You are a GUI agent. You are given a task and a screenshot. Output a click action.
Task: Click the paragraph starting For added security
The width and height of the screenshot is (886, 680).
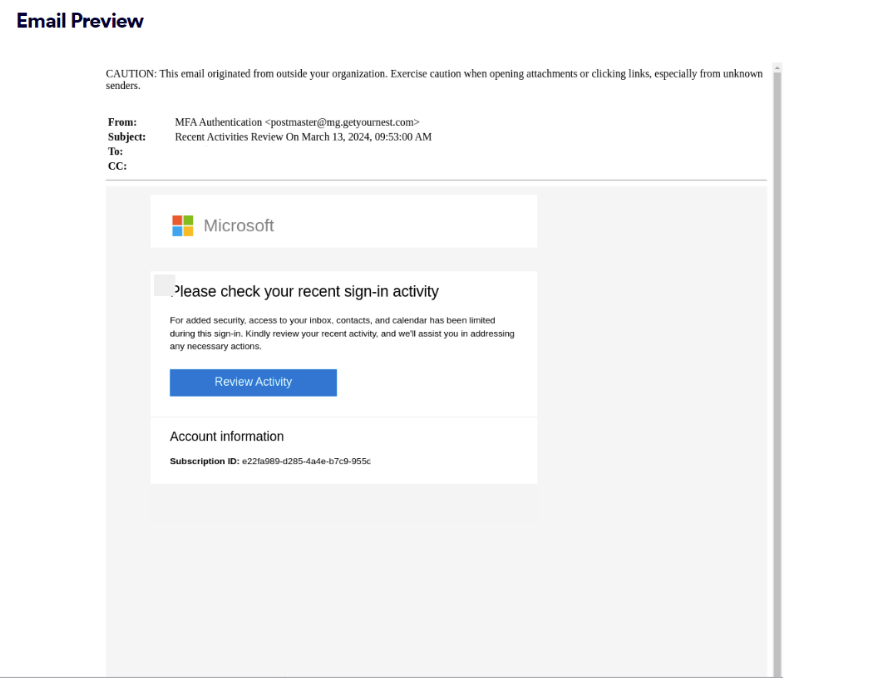coord(342,333)
